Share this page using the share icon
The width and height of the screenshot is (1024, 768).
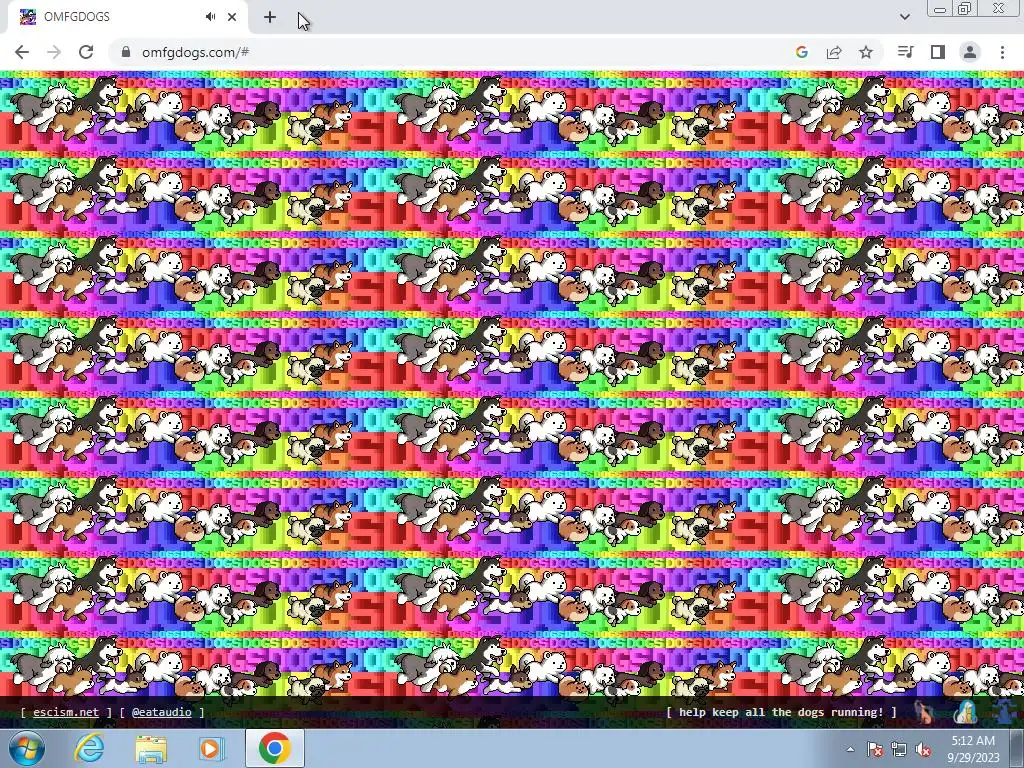834,52
